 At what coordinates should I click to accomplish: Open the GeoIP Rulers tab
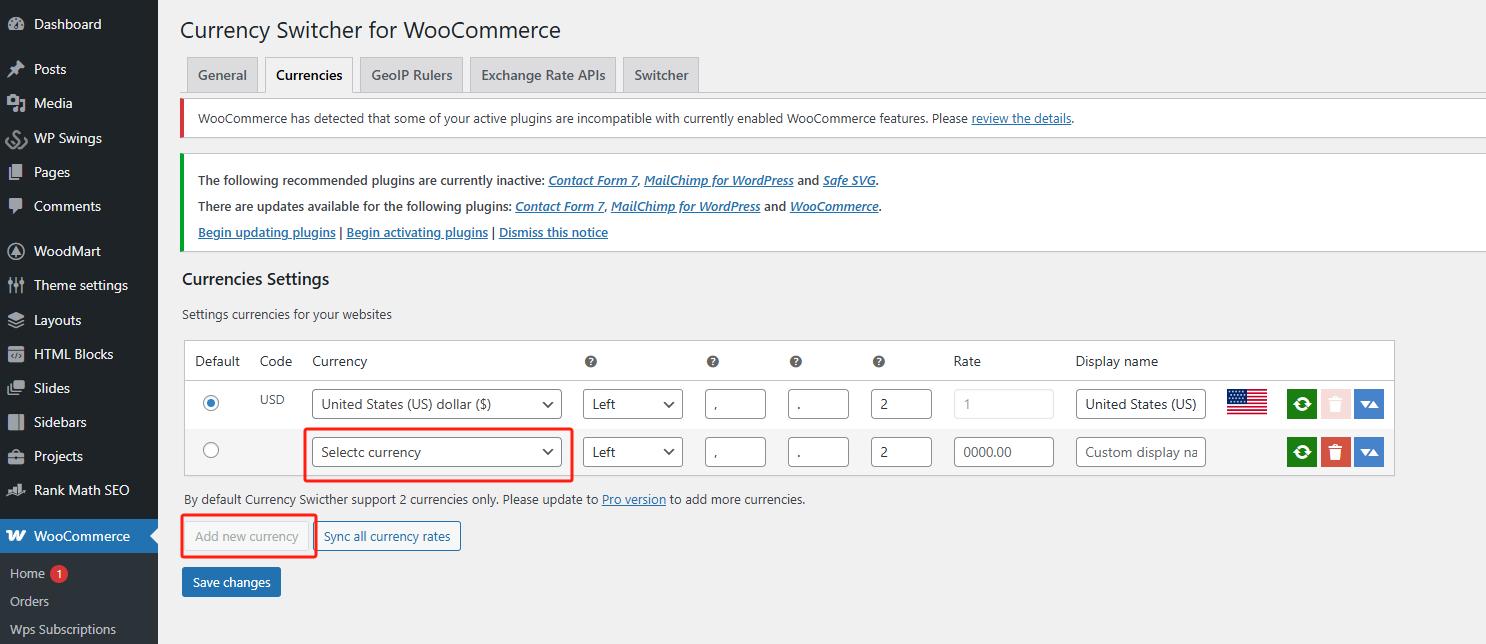coord(410,74)
